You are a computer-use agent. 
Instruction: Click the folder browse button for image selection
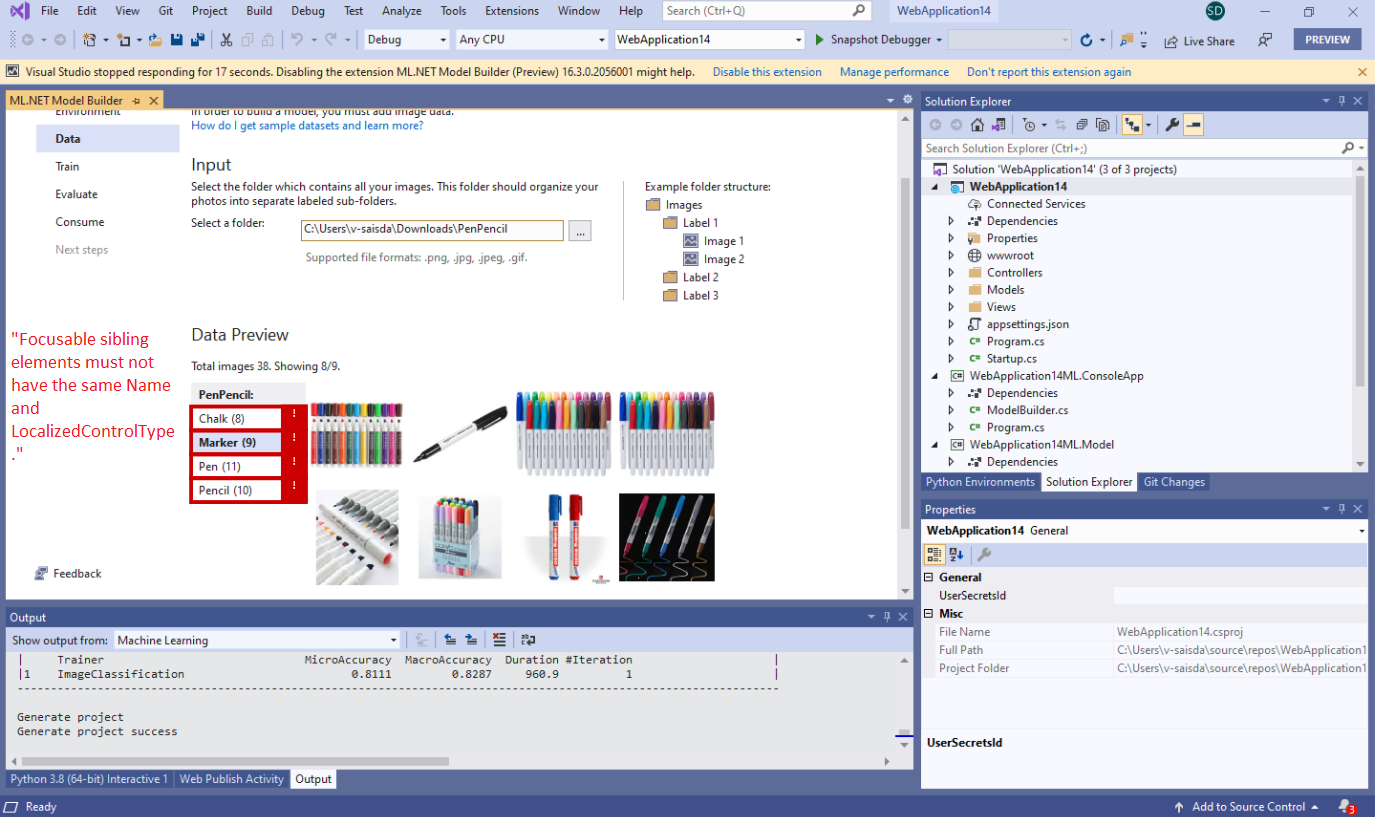pyautogui.click(x=580, y=230)
